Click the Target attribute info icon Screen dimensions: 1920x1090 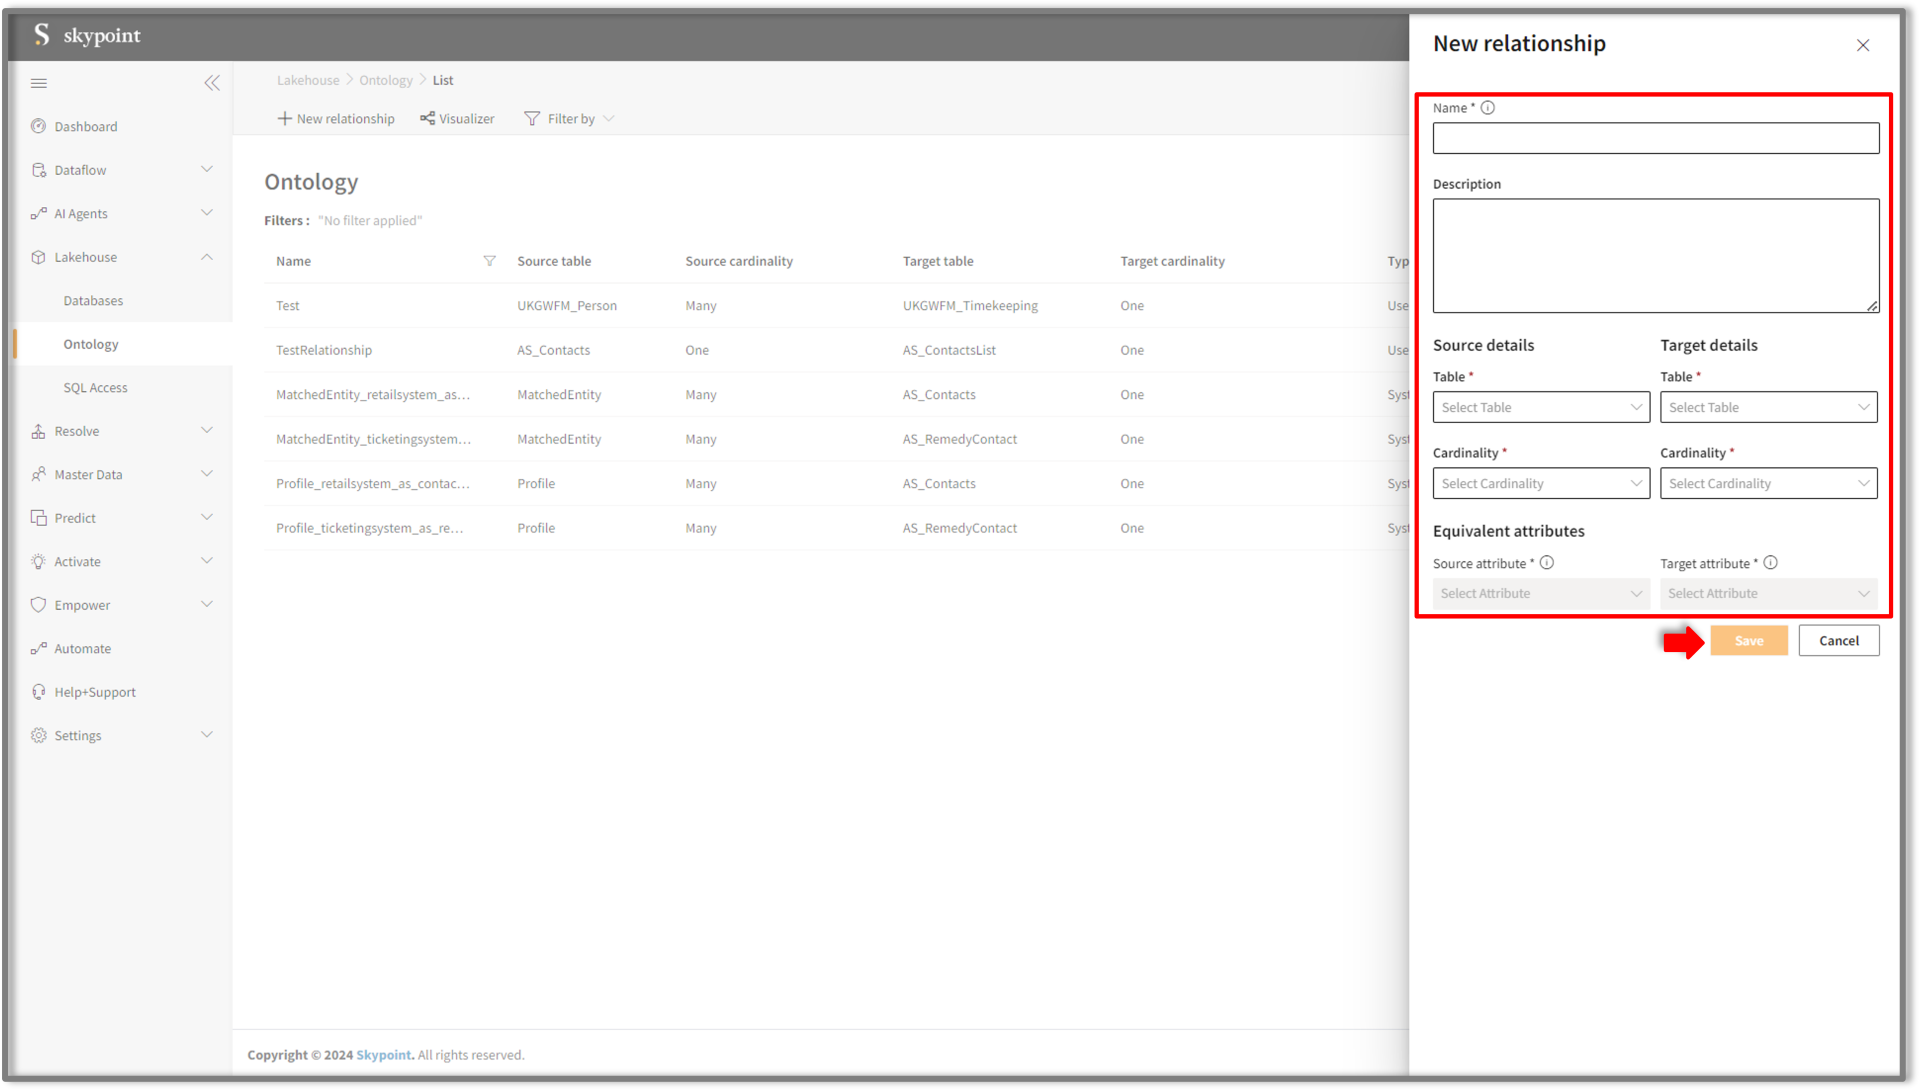(1770, 563)
